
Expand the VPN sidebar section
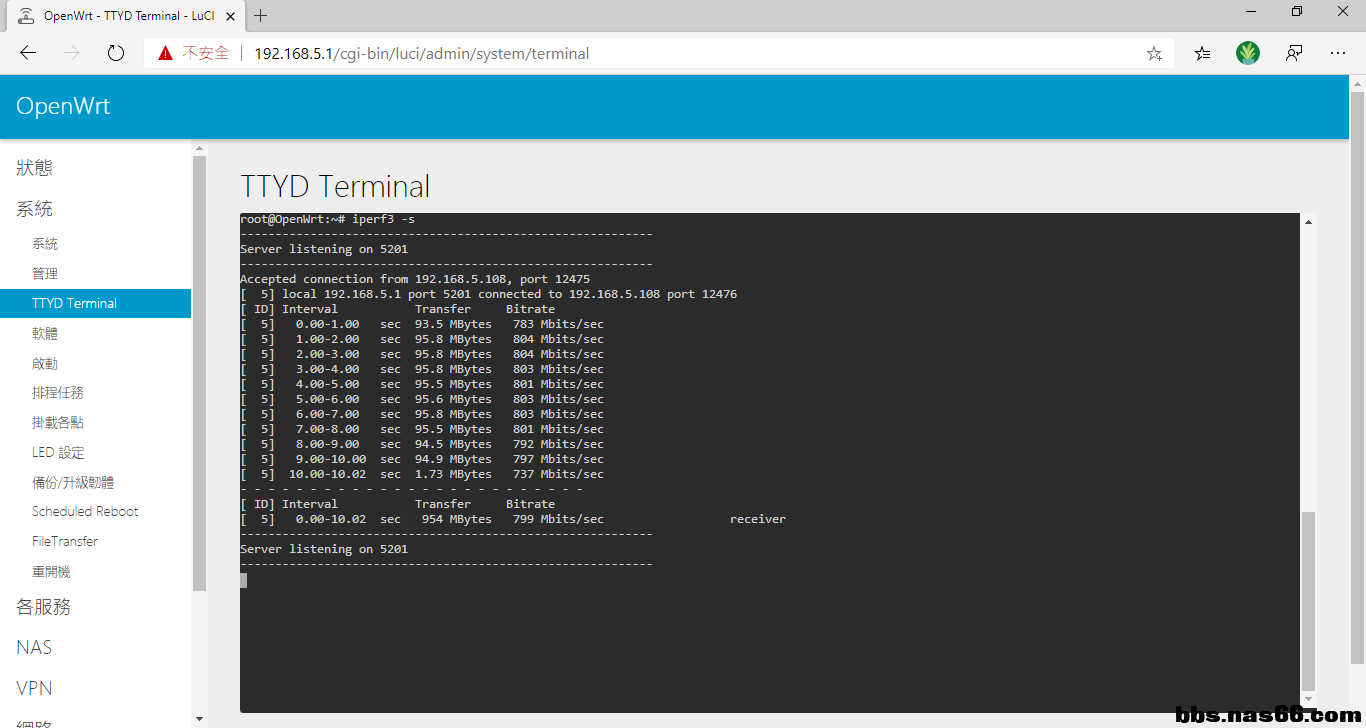point(34,689)
